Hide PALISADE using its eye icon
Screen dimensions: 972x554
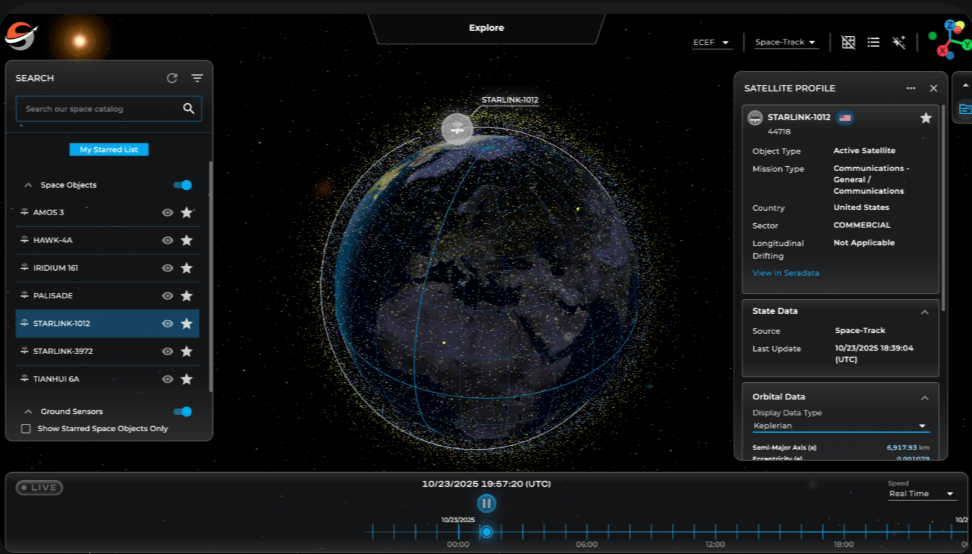coord(167,296)
